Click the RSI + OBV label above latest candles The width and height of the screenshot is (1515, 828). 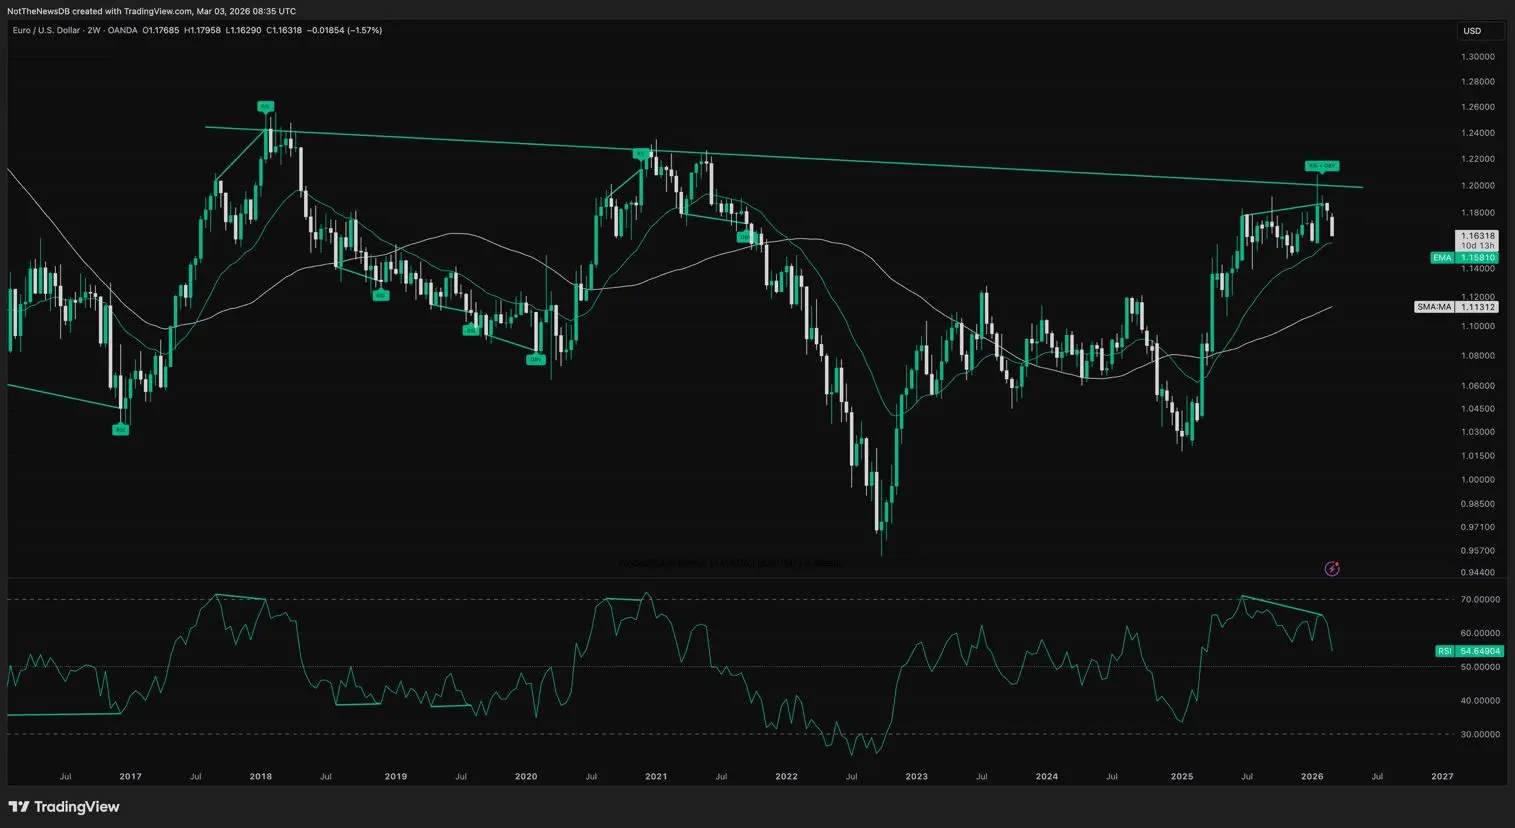point(1321,166)
